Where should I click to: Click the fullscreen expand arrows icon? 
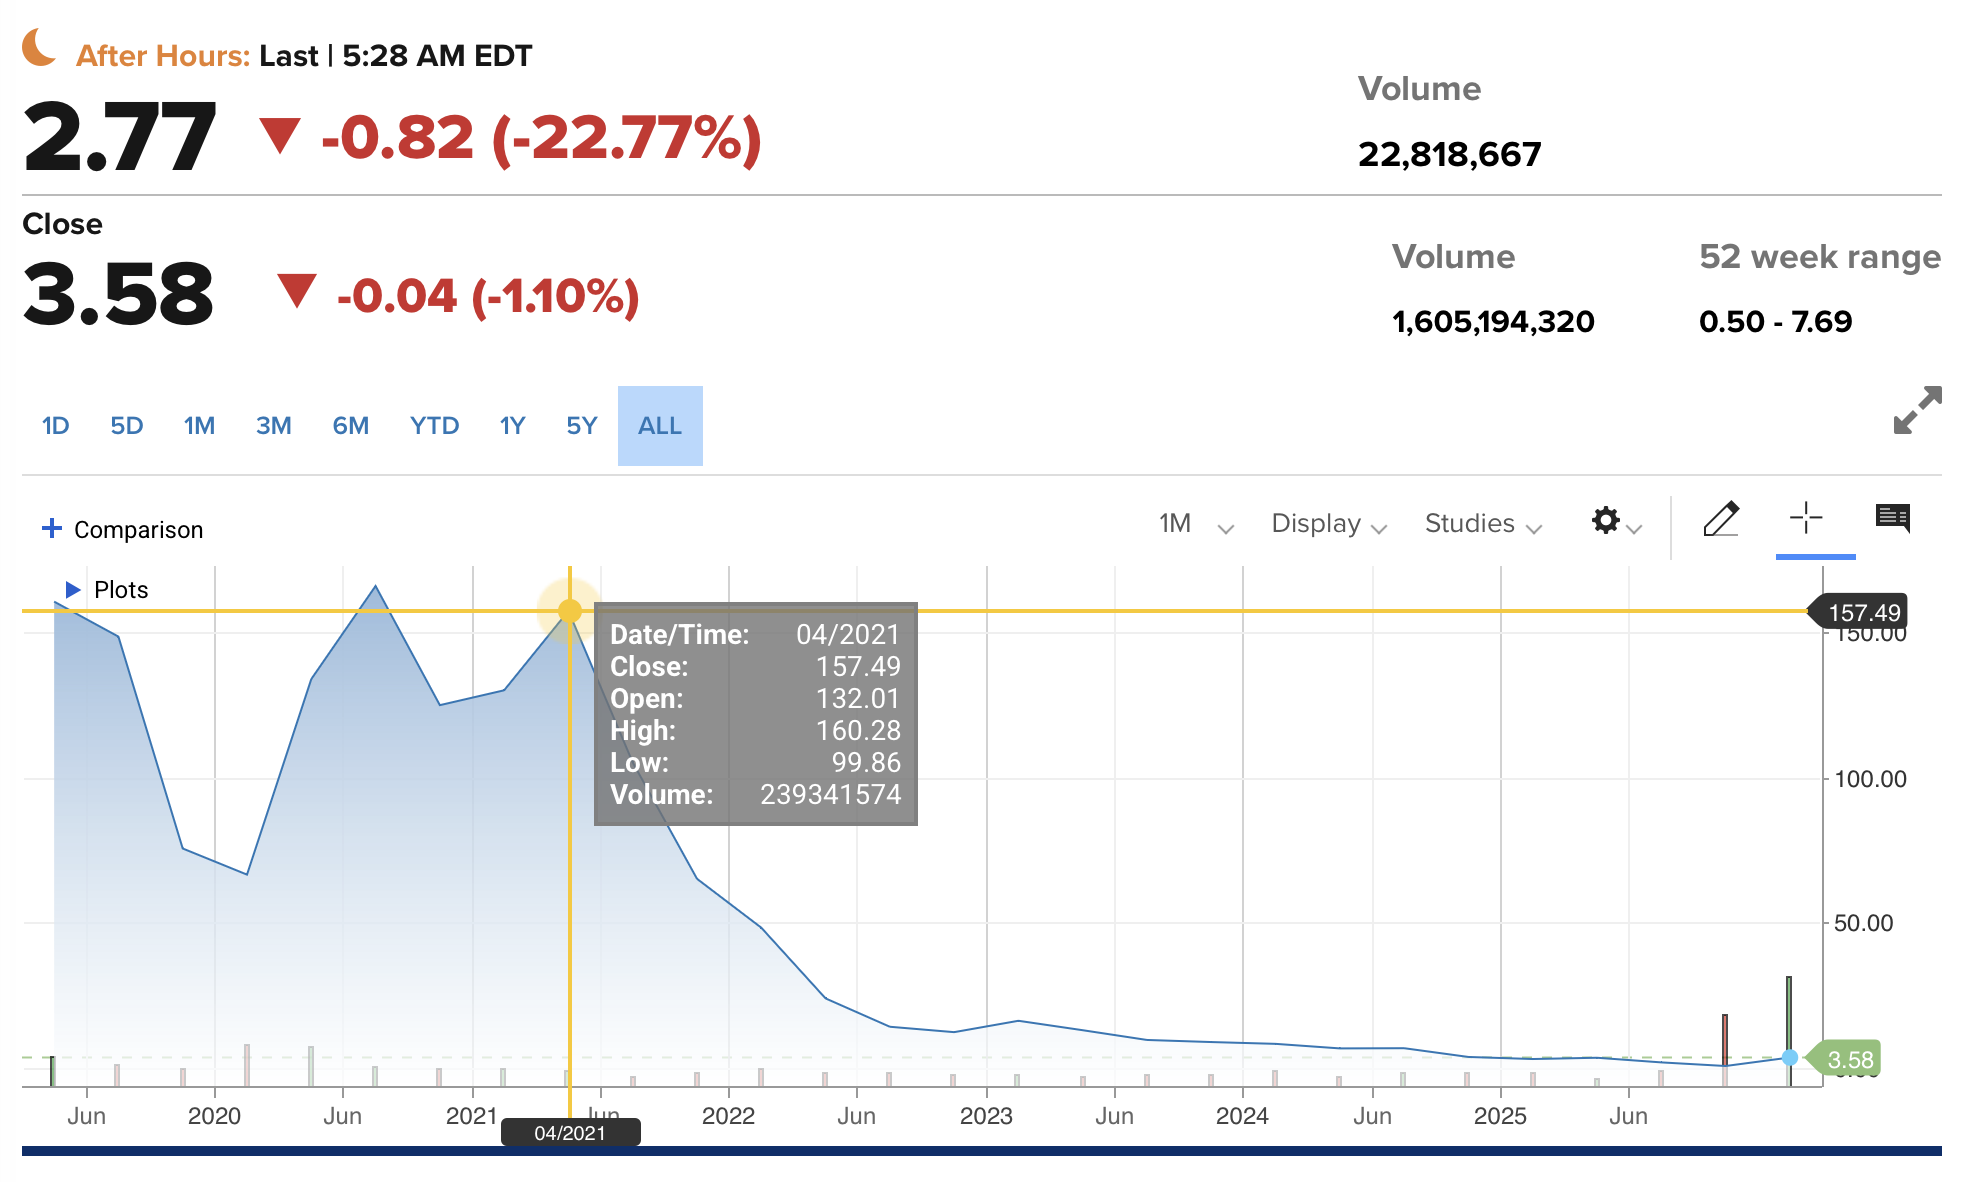(1917, 410)
